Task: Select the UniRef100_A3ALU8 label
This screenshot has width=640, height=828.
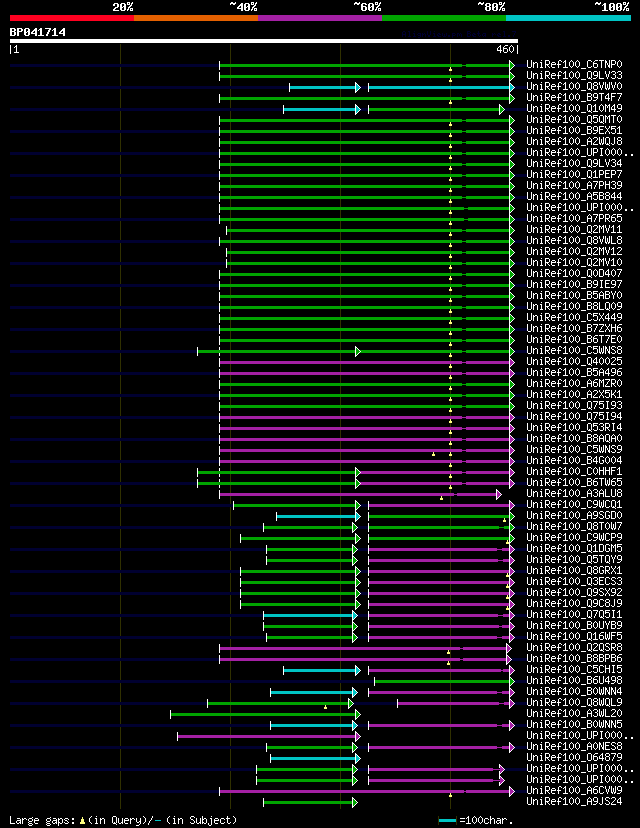Action: click(x=574, y=493)
